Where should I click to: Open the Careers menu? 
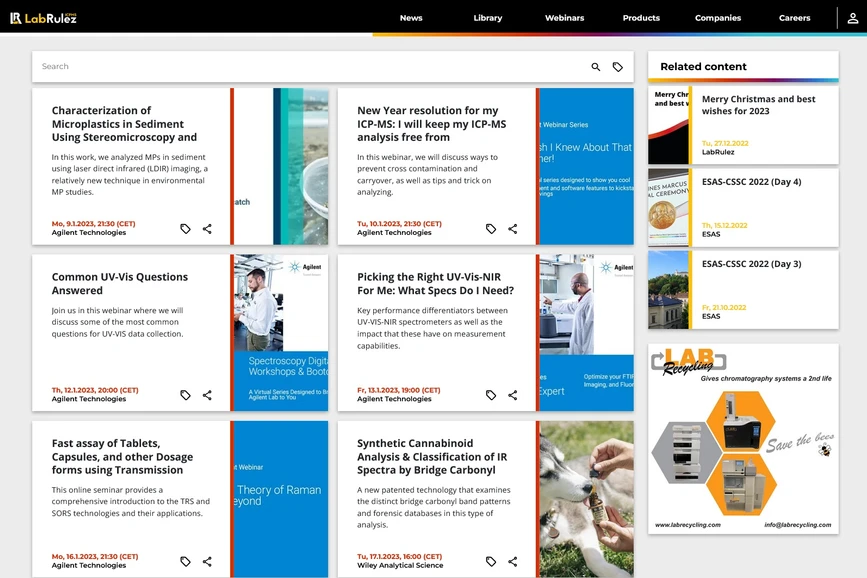(795, 18)
